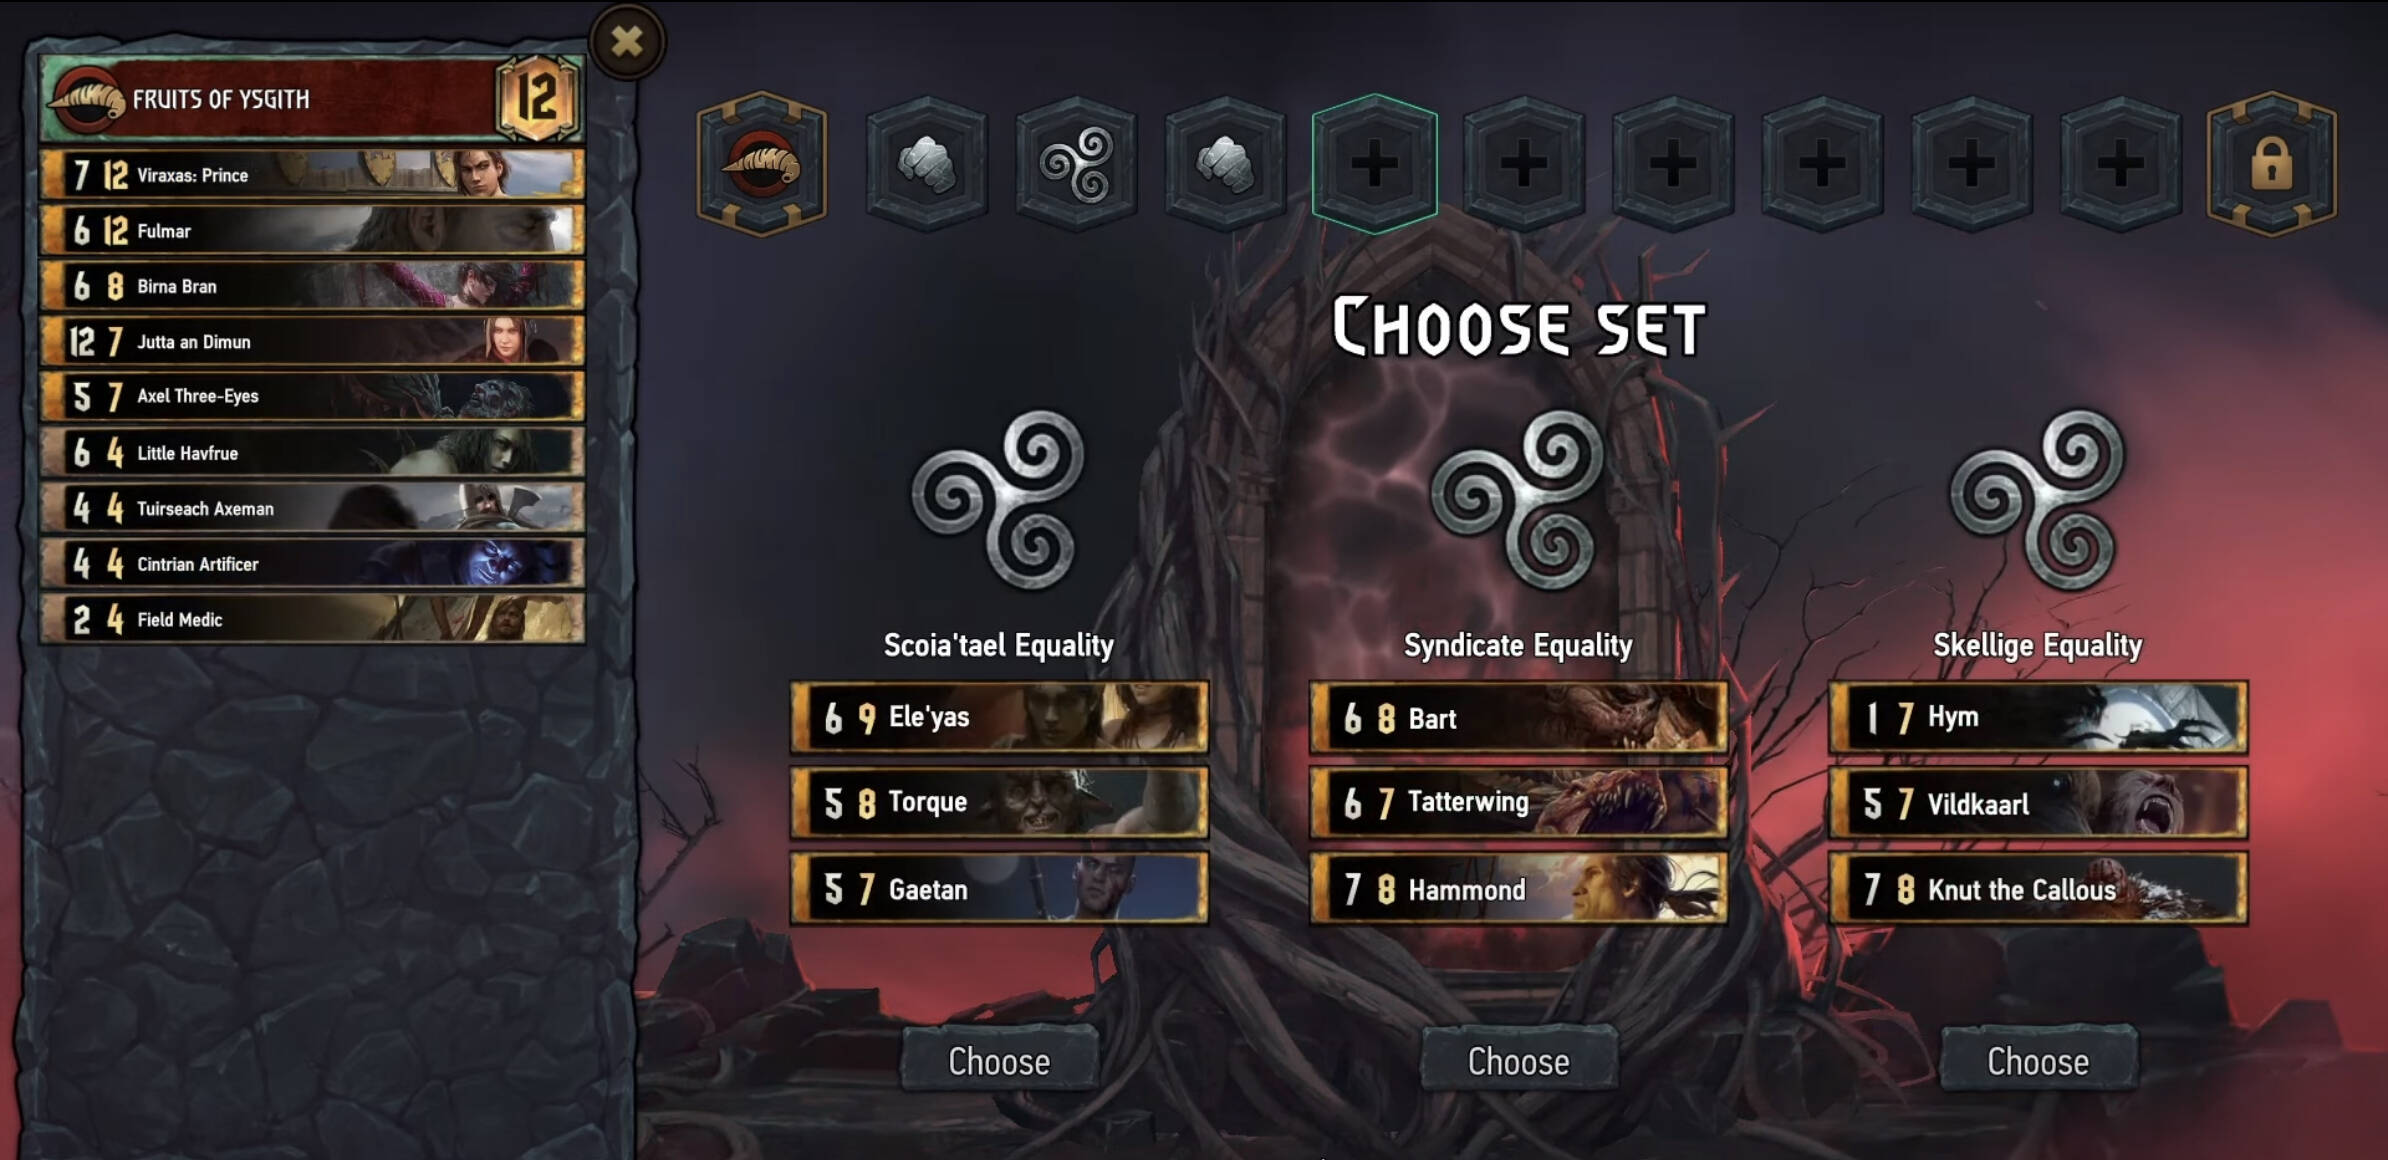Open the Fruits of Ysgith deck header
This screenshot has width=2388, height=1160.
click(x=312, y=98)
